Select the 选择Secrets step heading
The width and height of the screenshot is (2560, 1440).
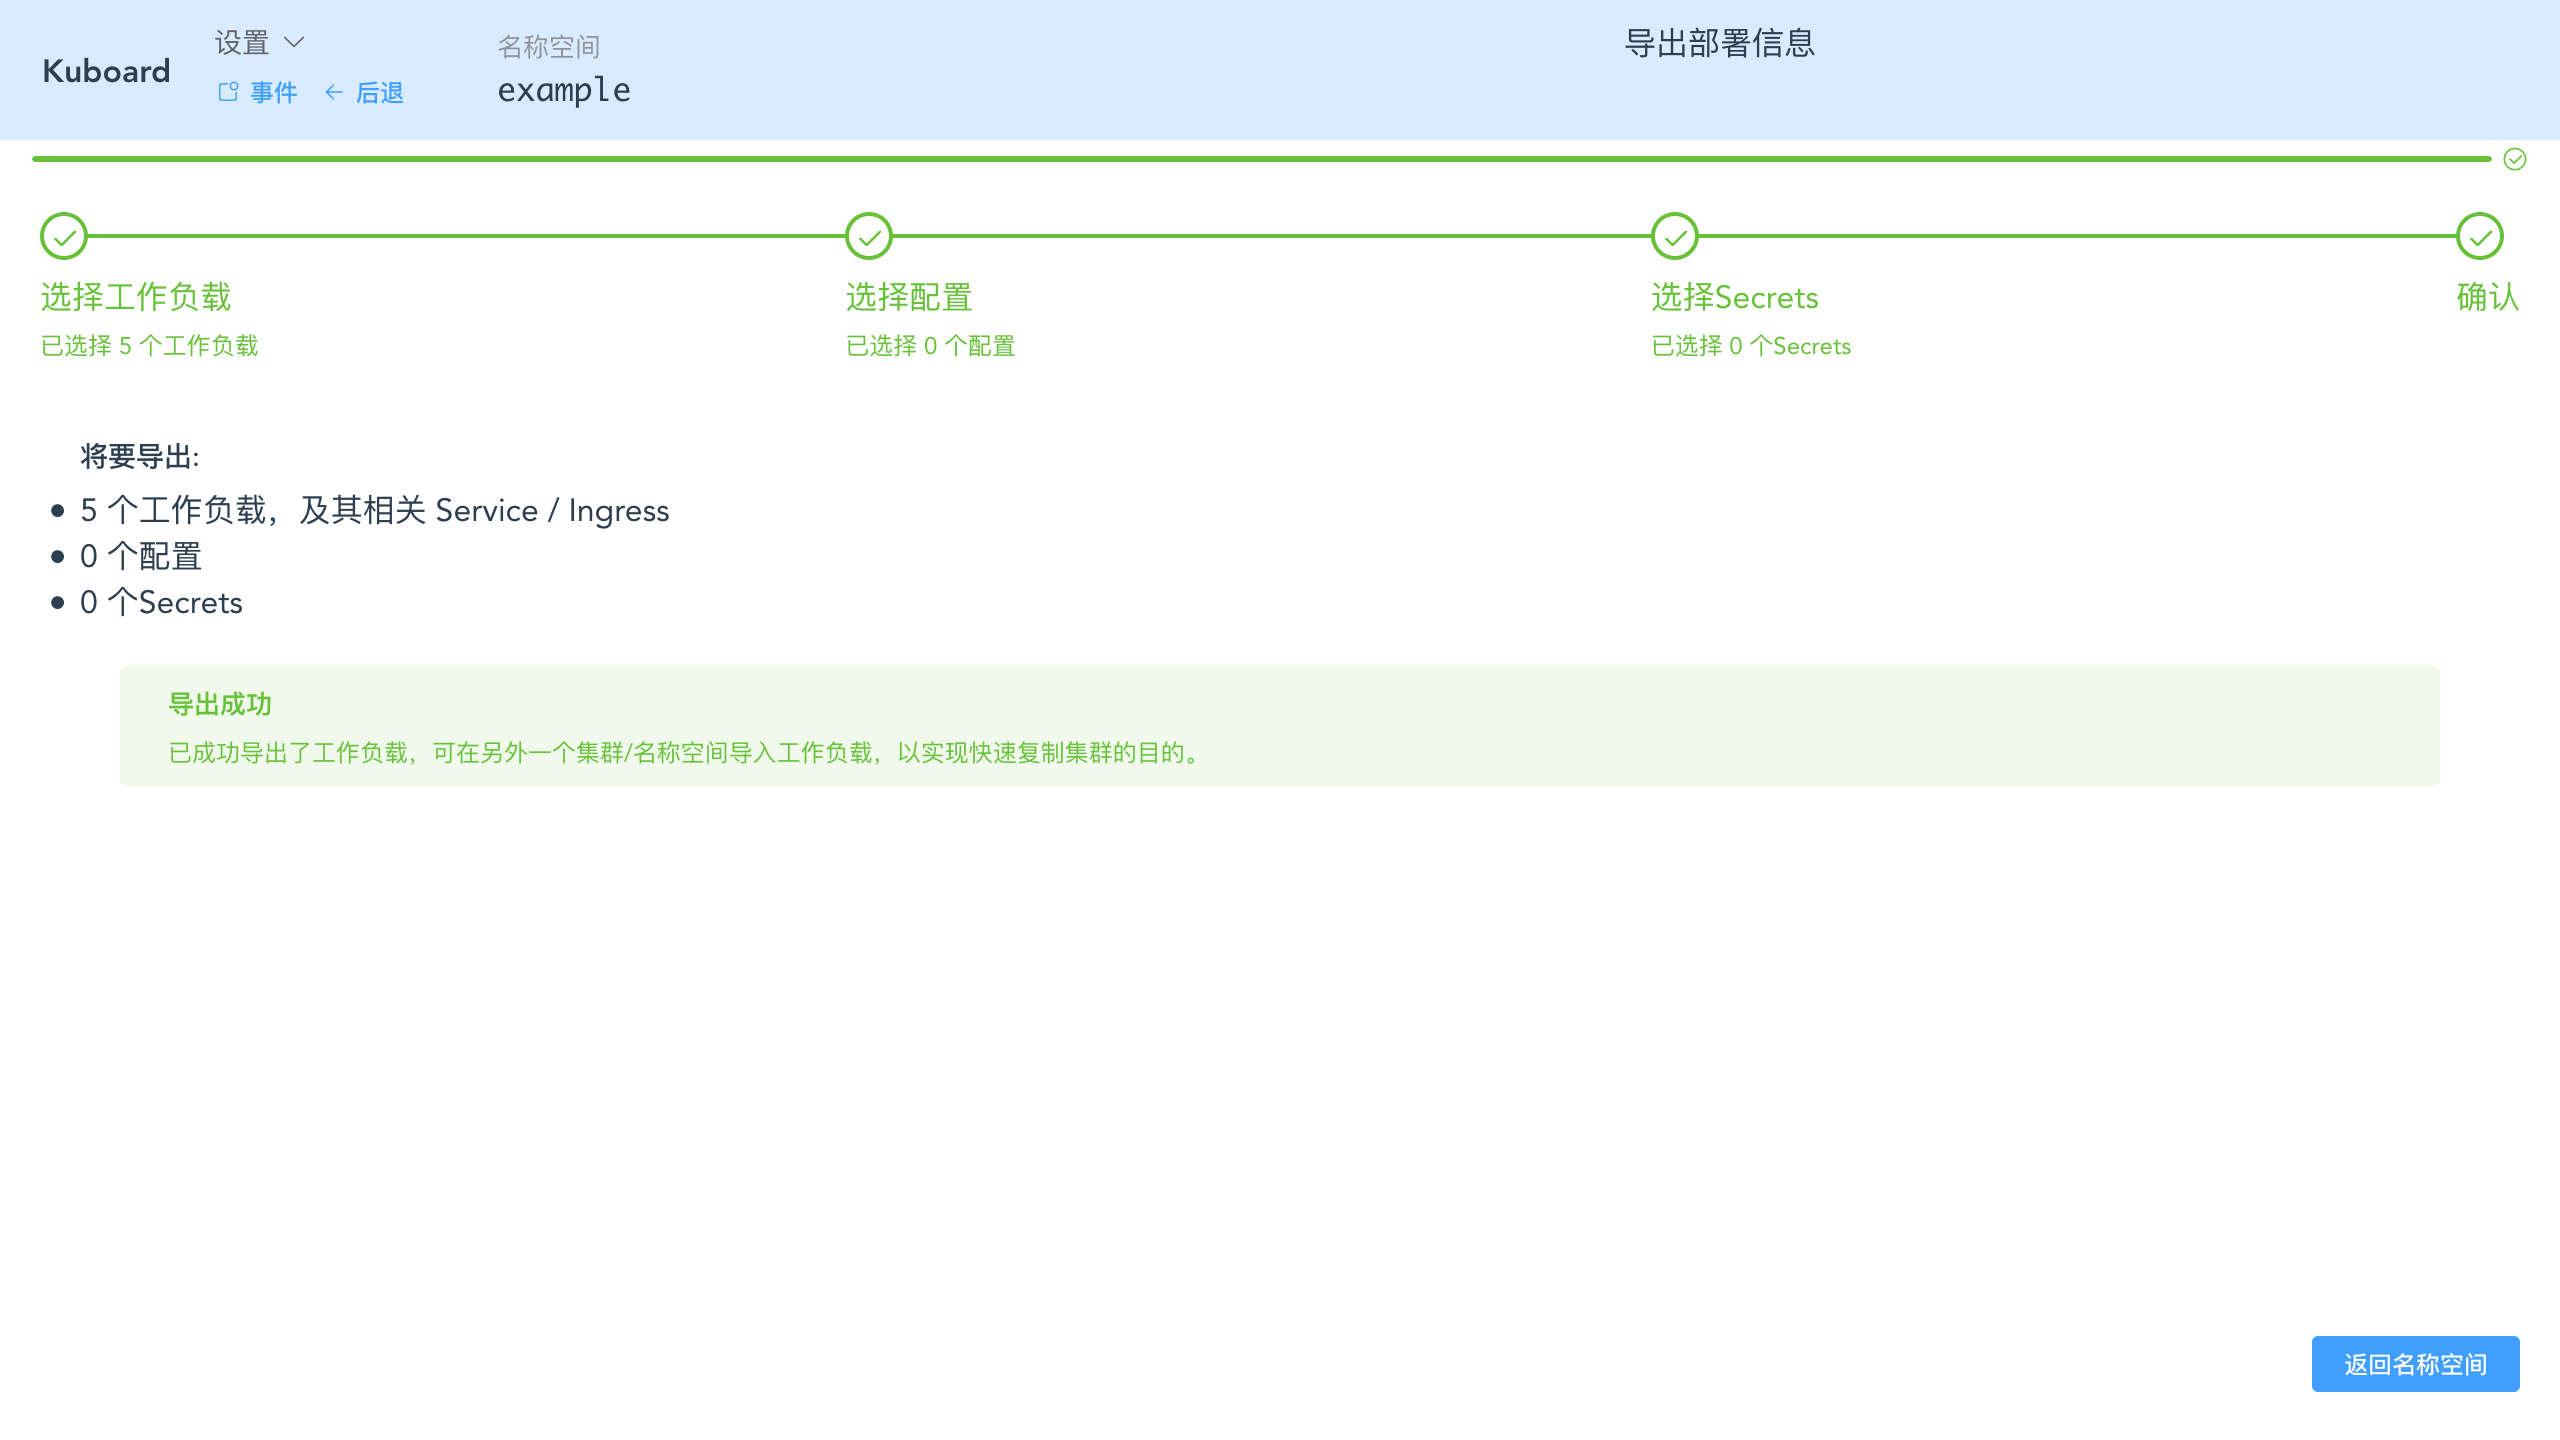pyautogui.click(x=1733, y=297)
